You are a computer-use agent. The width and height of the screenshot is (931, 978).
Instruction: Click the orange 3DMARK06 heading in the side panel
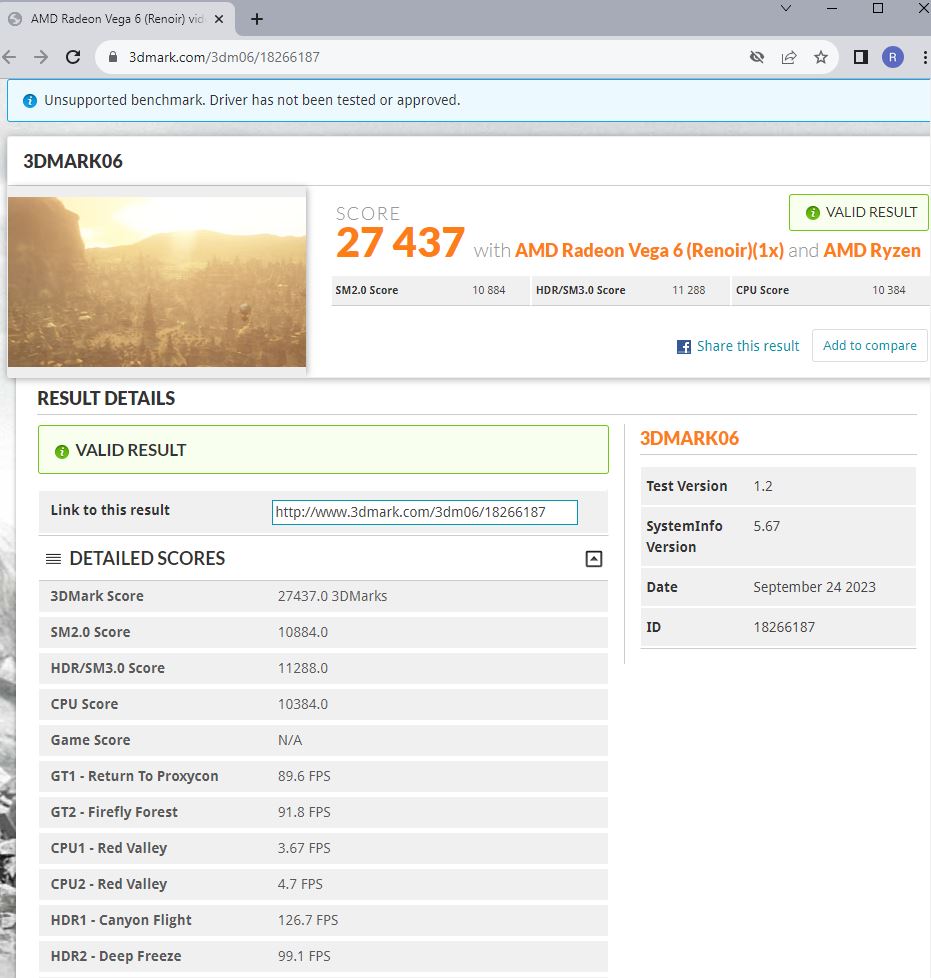(x=689, y=438)
